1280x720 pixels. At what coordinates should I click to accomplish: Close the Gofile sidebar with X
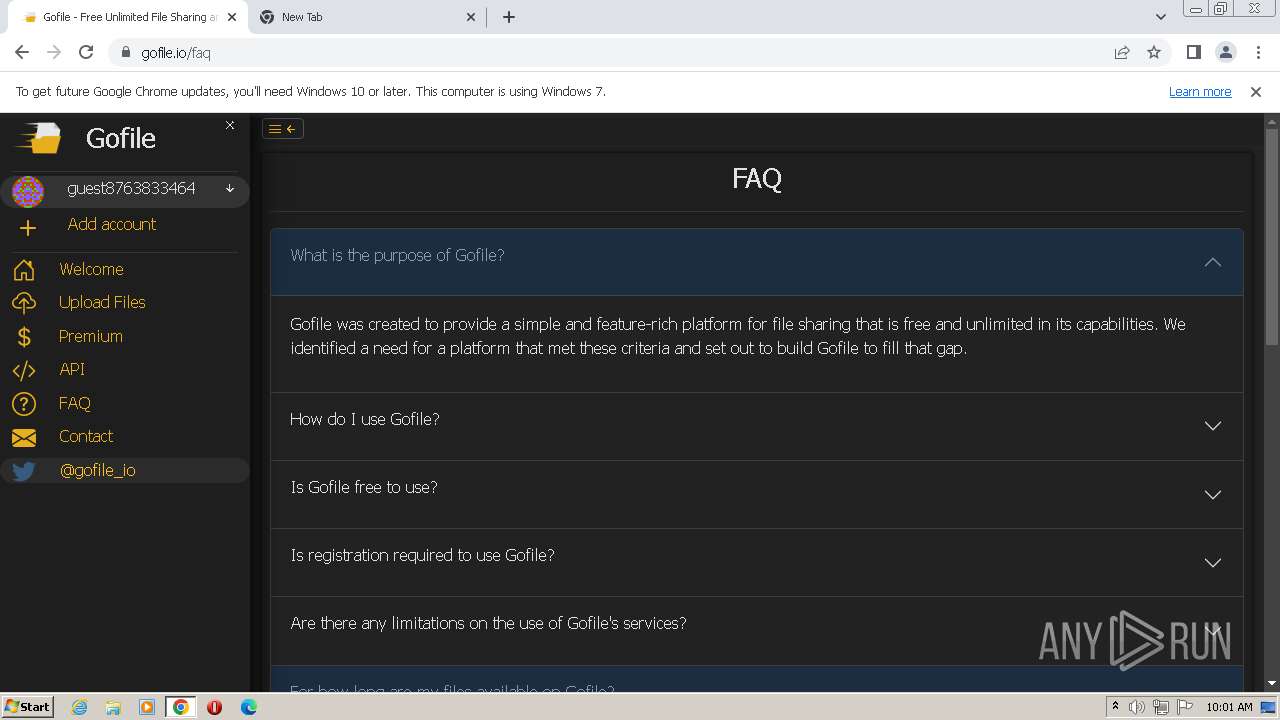[230, 125]
